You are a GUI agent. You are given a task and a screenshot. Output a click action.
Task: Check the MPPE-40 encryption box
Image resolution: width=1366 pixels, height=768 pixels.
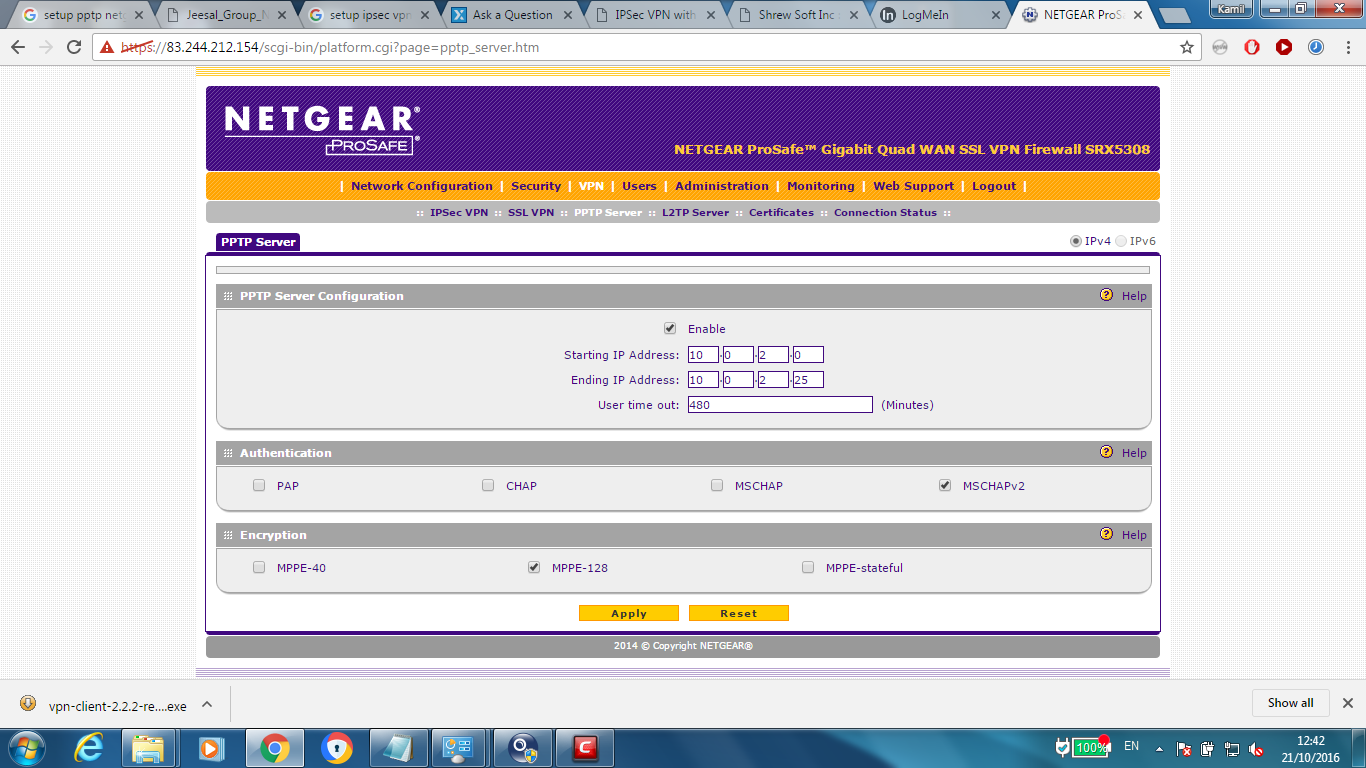click(x=259, y=567)
